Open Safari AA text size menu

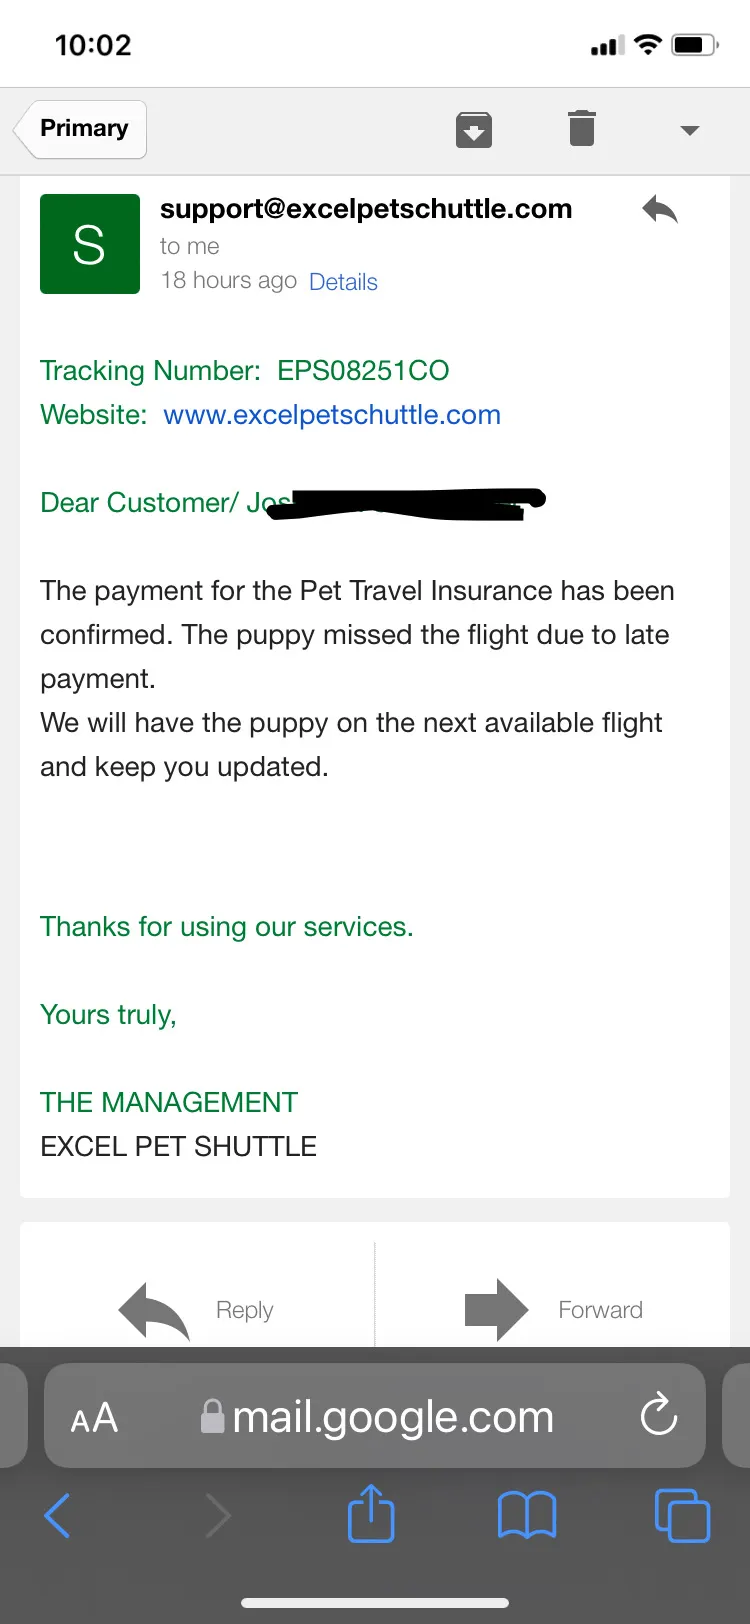click(x=94, y=1418)
